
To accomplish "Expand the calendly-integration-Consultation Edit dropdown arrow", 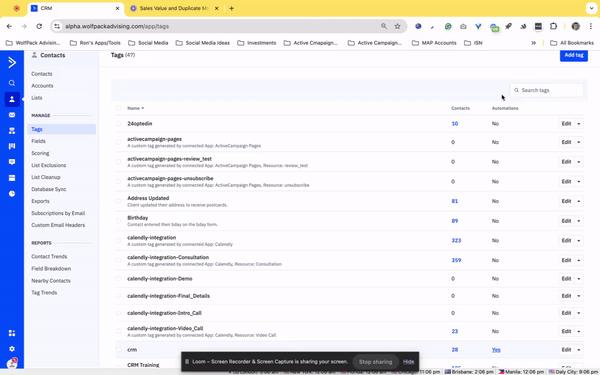I will [x=579, y=260].
